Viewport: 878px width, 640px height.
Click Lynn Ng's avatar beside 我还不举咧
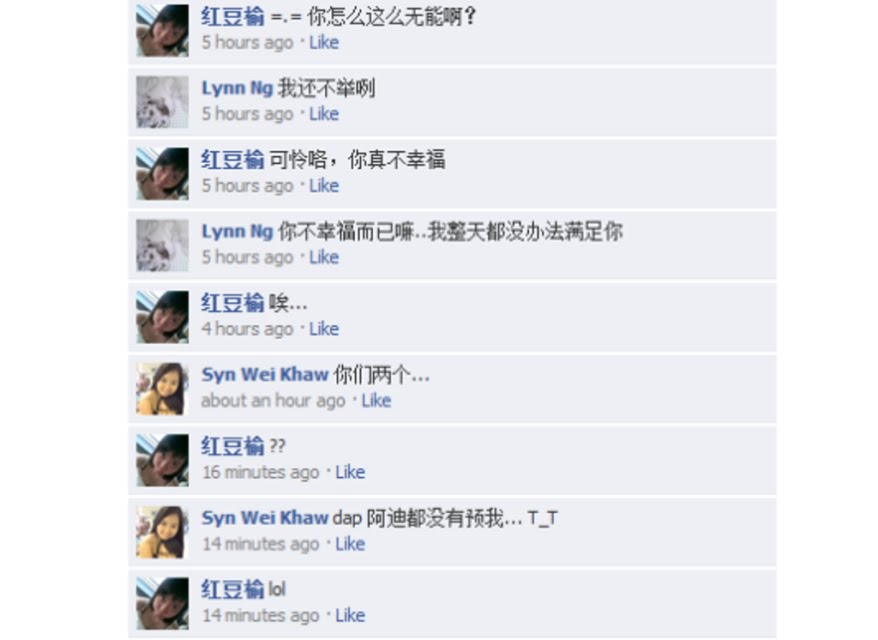(162, 102)
